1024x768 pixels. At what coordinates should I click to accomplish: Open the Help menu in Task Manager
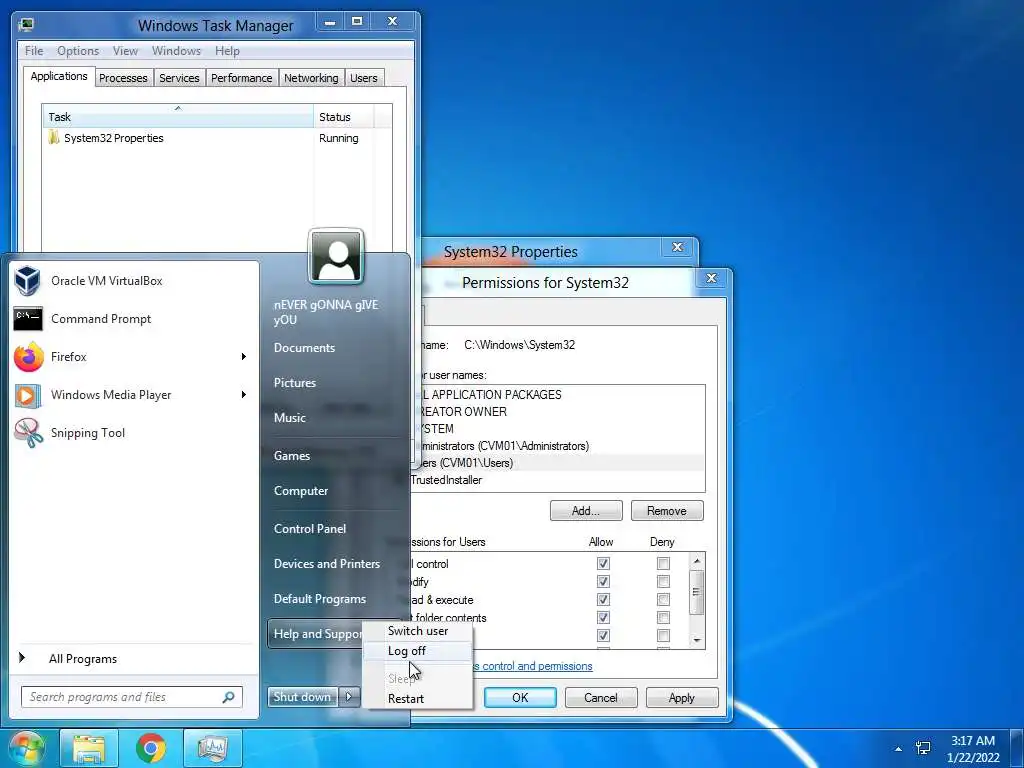227,50
